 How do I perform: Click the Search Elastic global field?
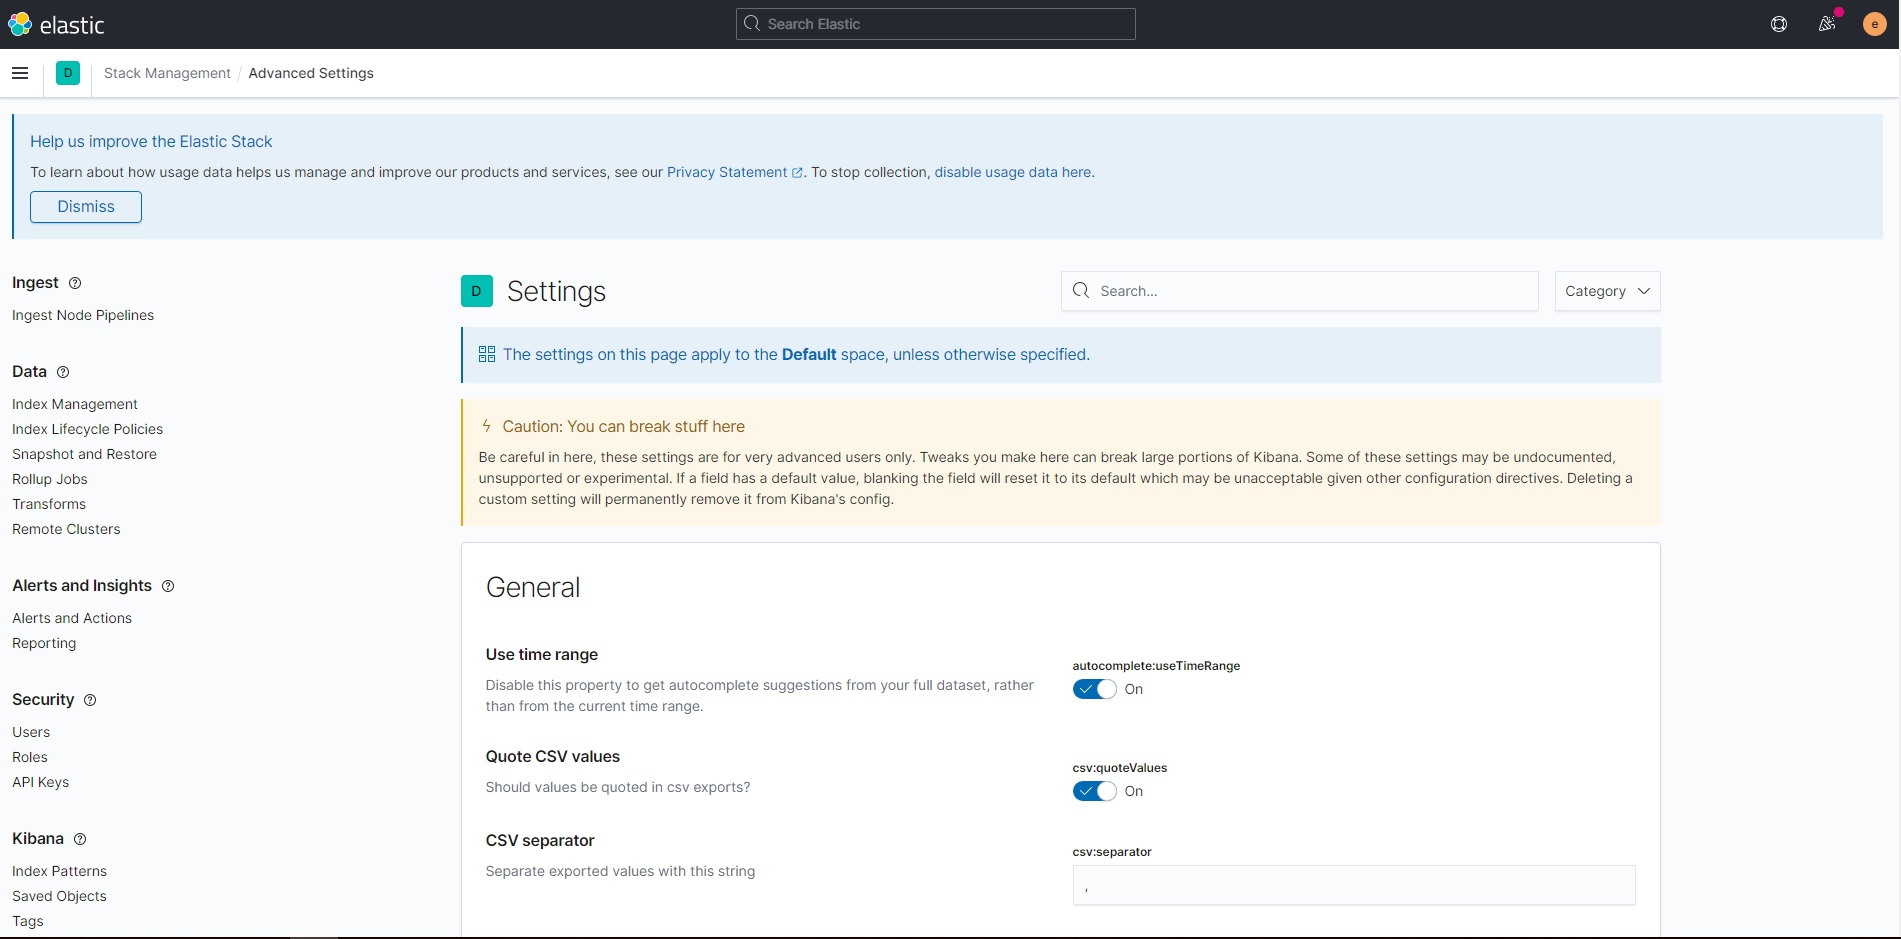point(935,24)
